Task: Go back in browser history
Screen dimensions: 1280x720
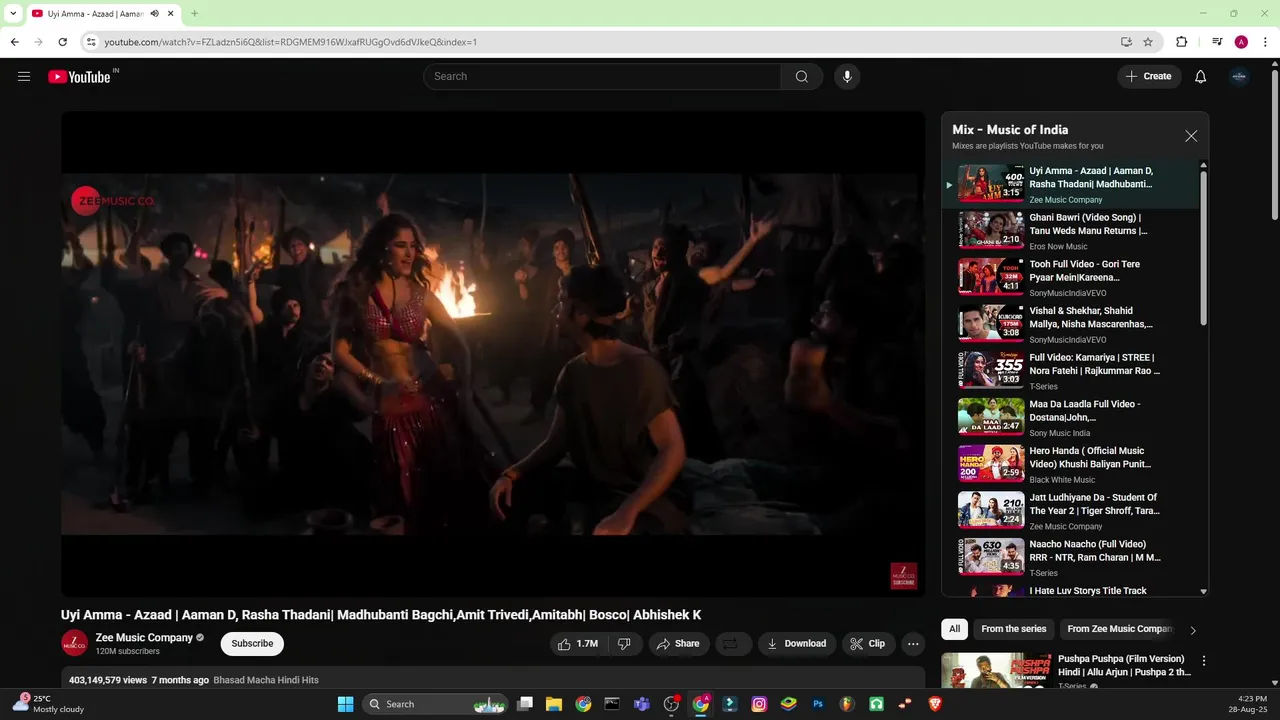Action: (14, 42)
